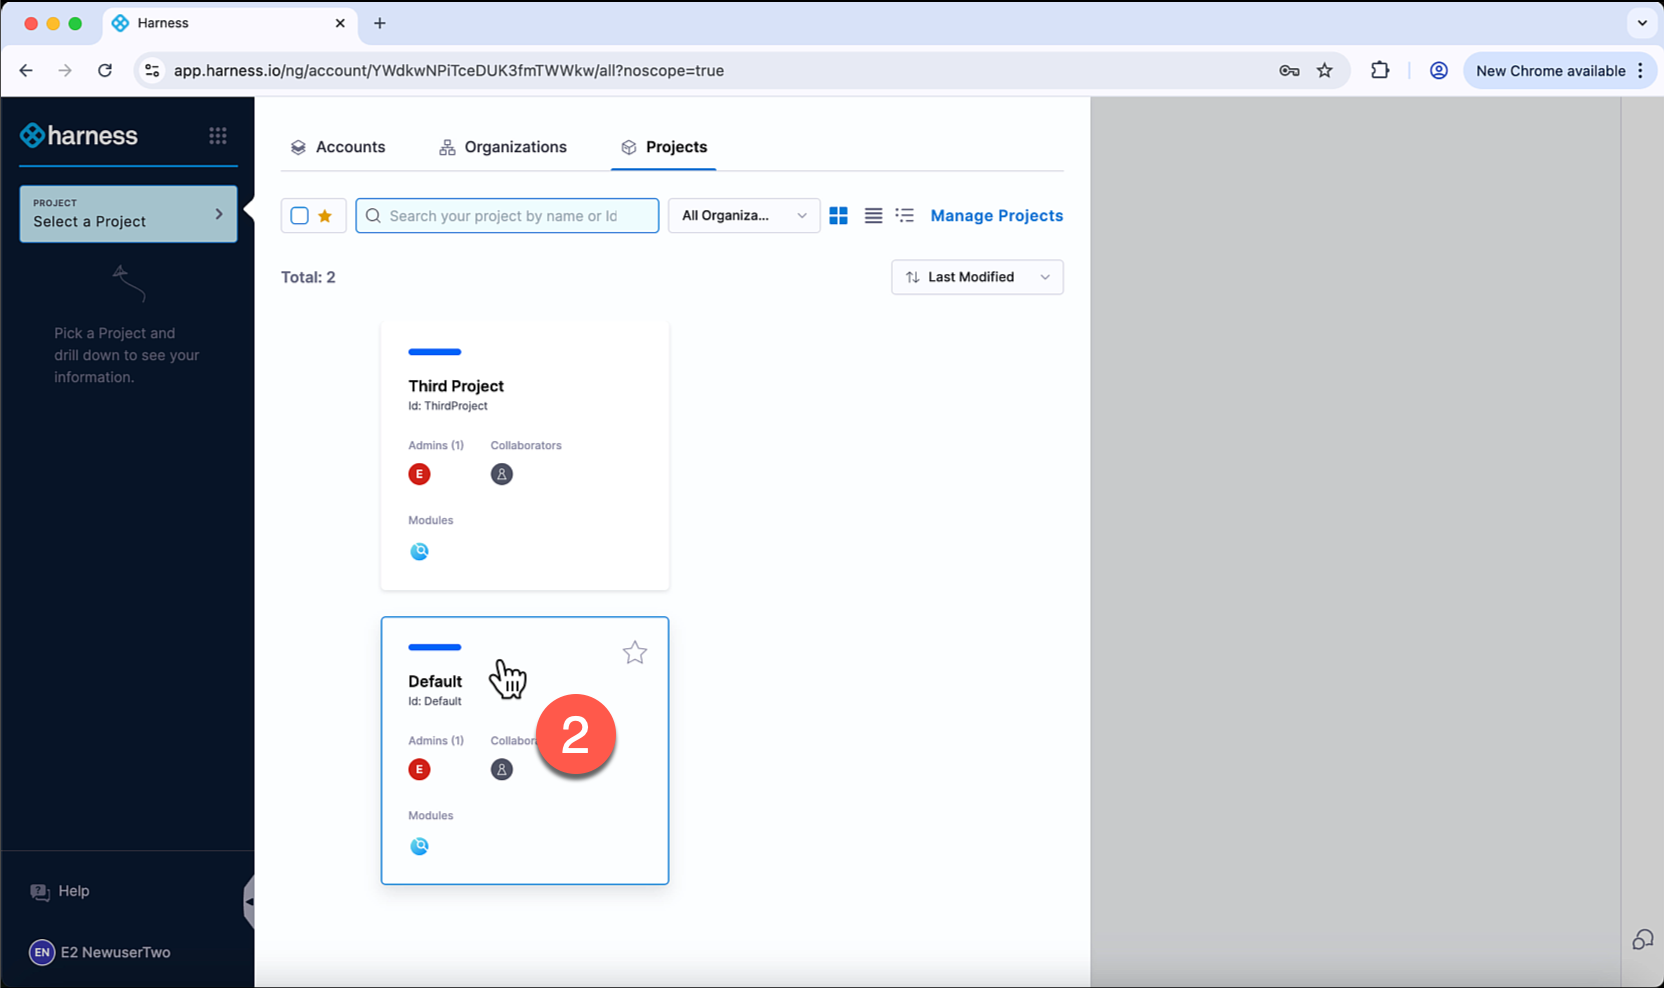
Task: Toggle the favorites filter checkbox
Action: (x=300, y=216)
